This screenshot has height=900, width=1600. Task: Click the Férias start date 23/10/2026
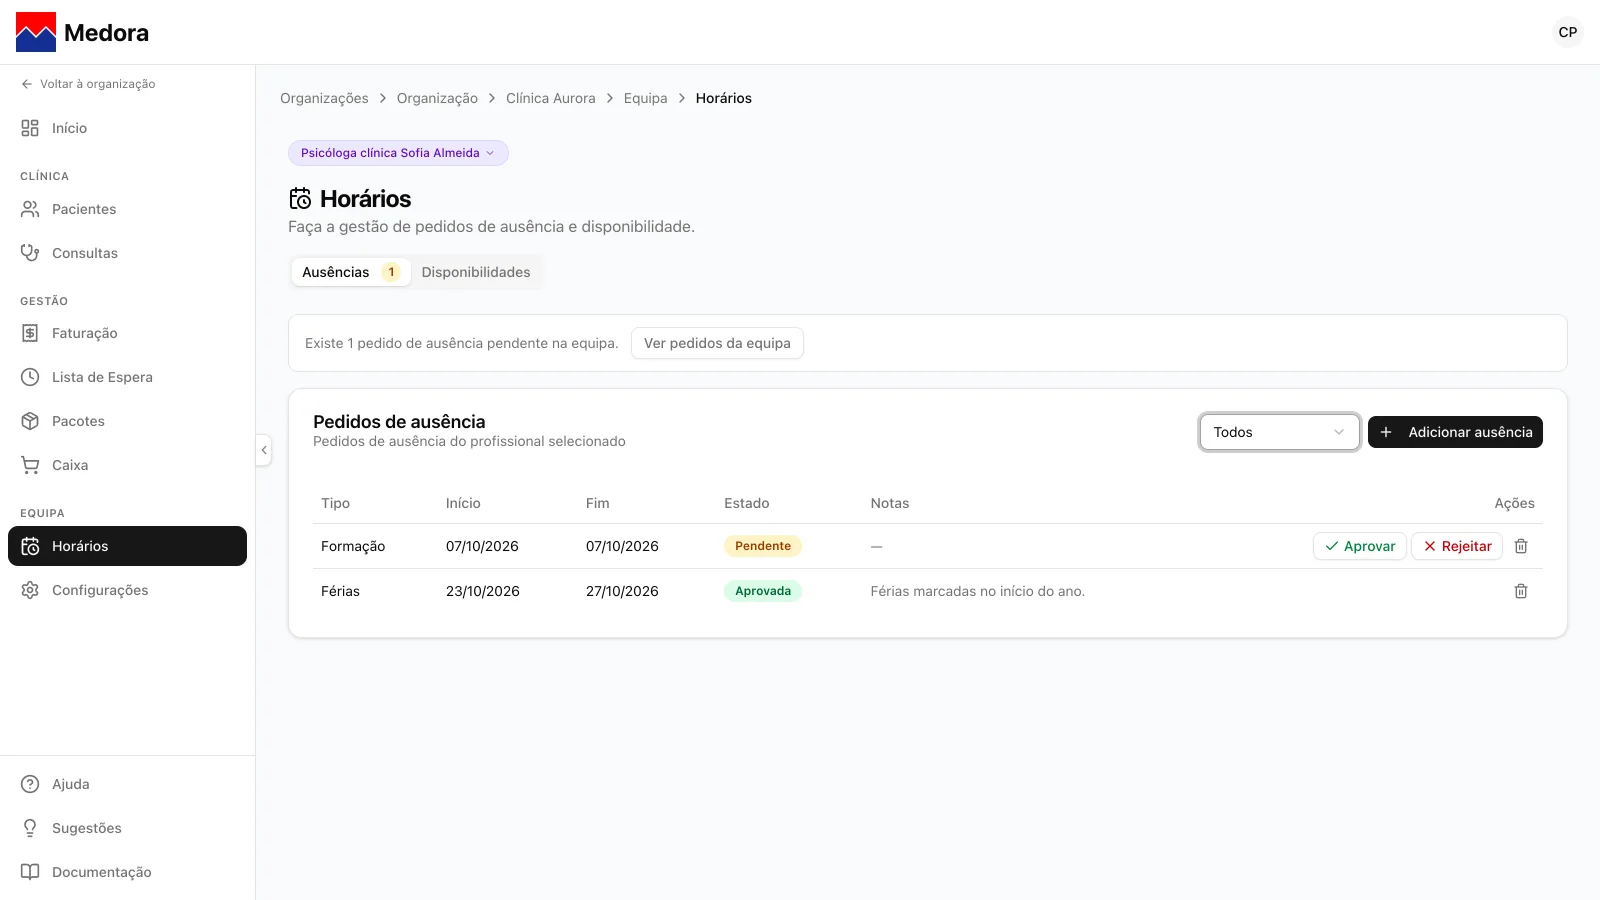click(x=483, y=591)
